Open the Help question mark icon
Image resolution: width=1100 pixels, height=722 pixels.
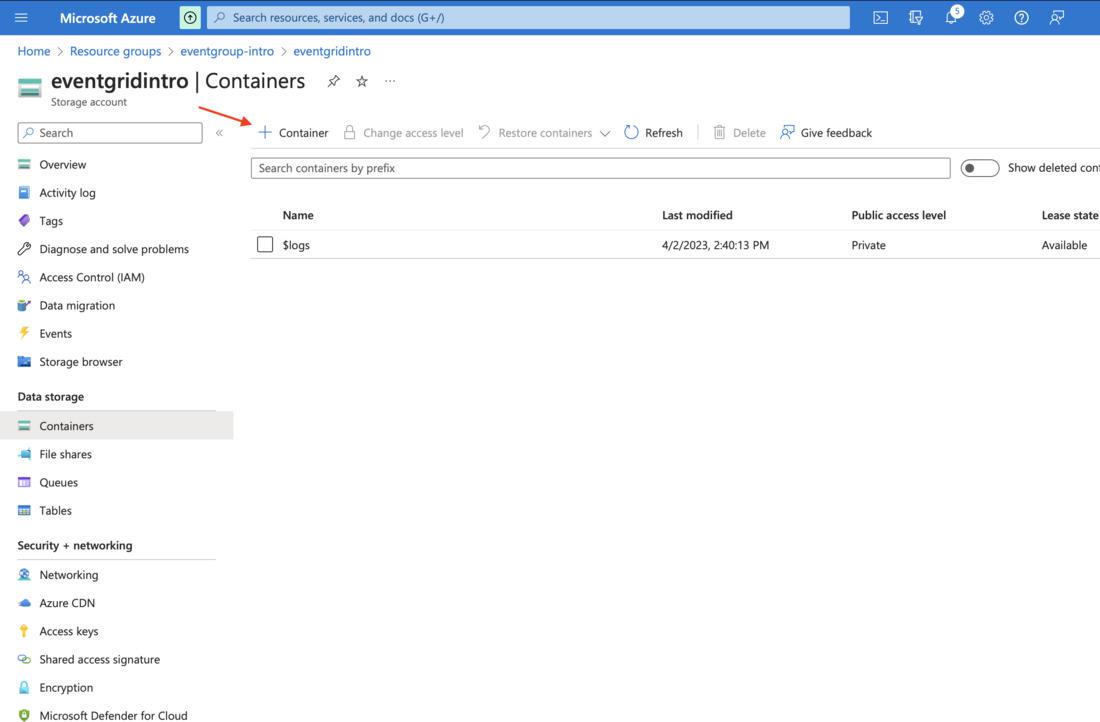tap(1021, 18)
